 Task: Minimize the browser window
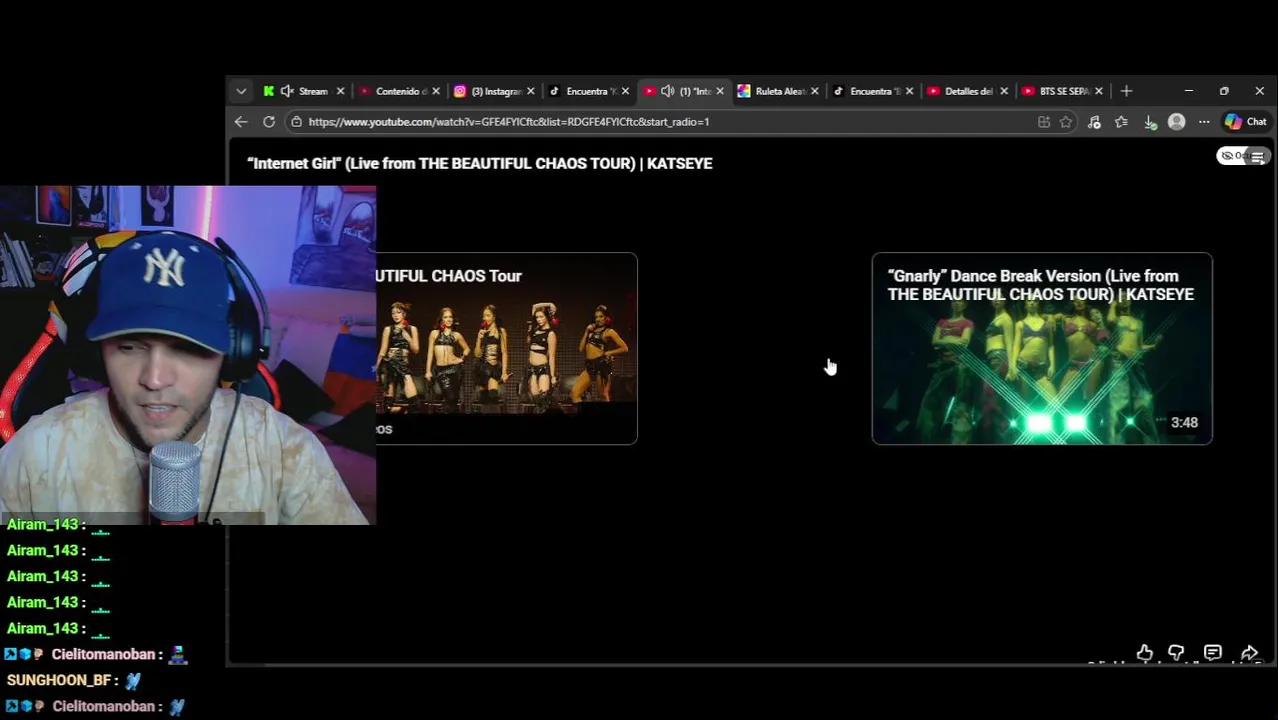tap(1189, 91)
